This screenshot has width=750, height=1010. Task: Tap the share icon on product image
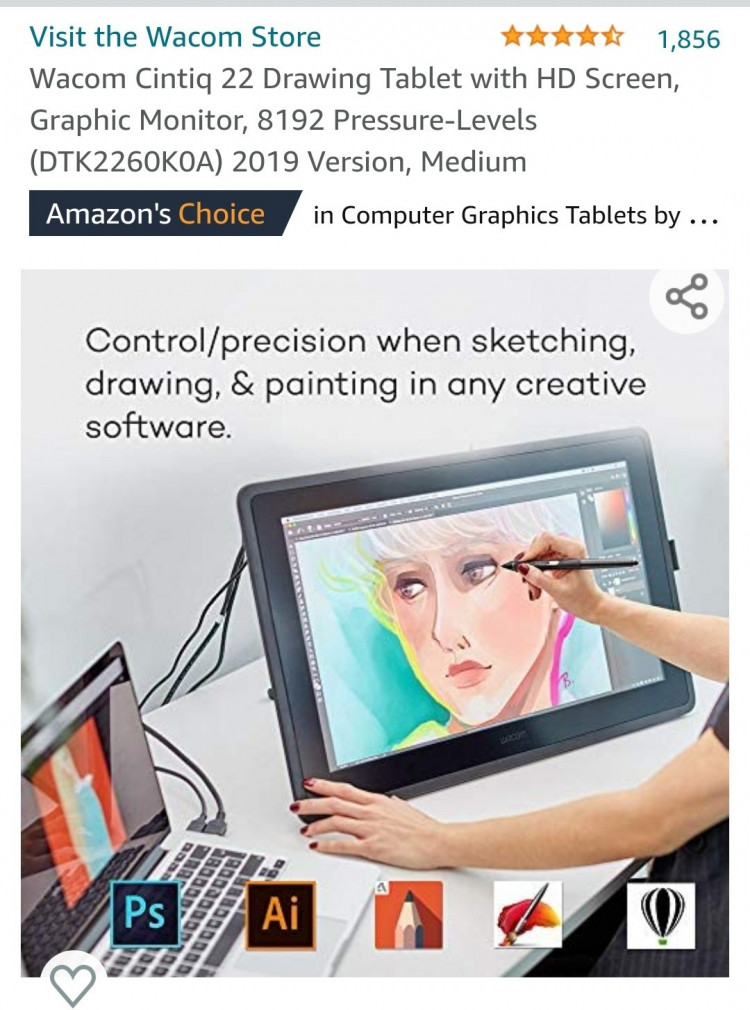pos(687,296)
